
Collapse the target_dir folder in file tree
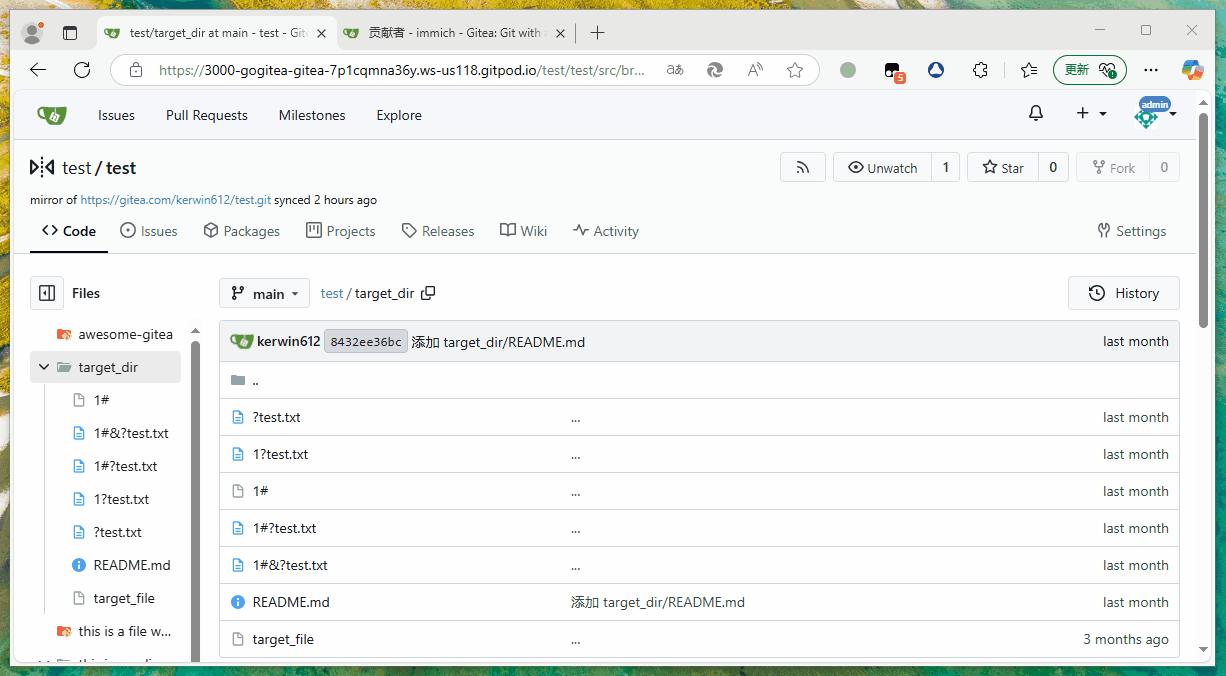coord(44,367)
